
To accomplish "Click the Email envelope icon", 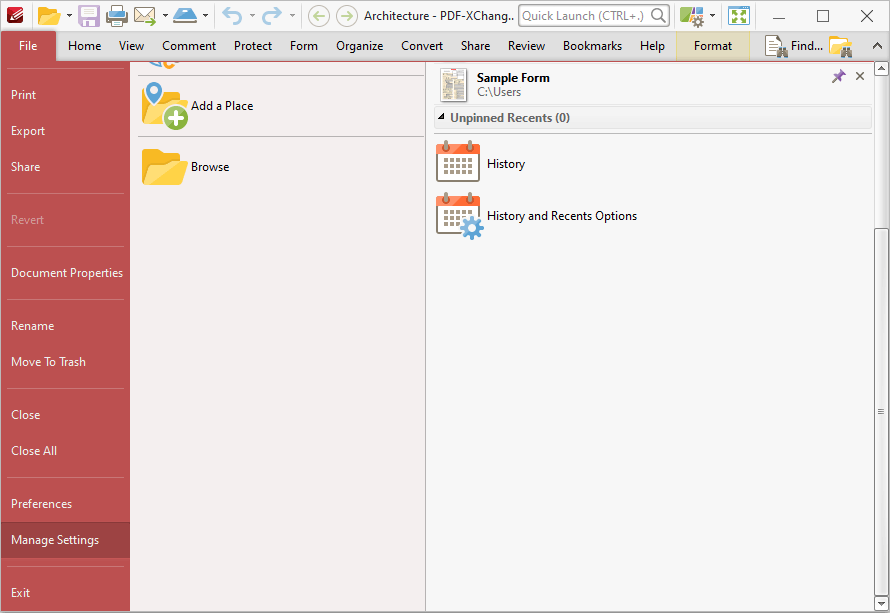I will (x=145, y=16).
